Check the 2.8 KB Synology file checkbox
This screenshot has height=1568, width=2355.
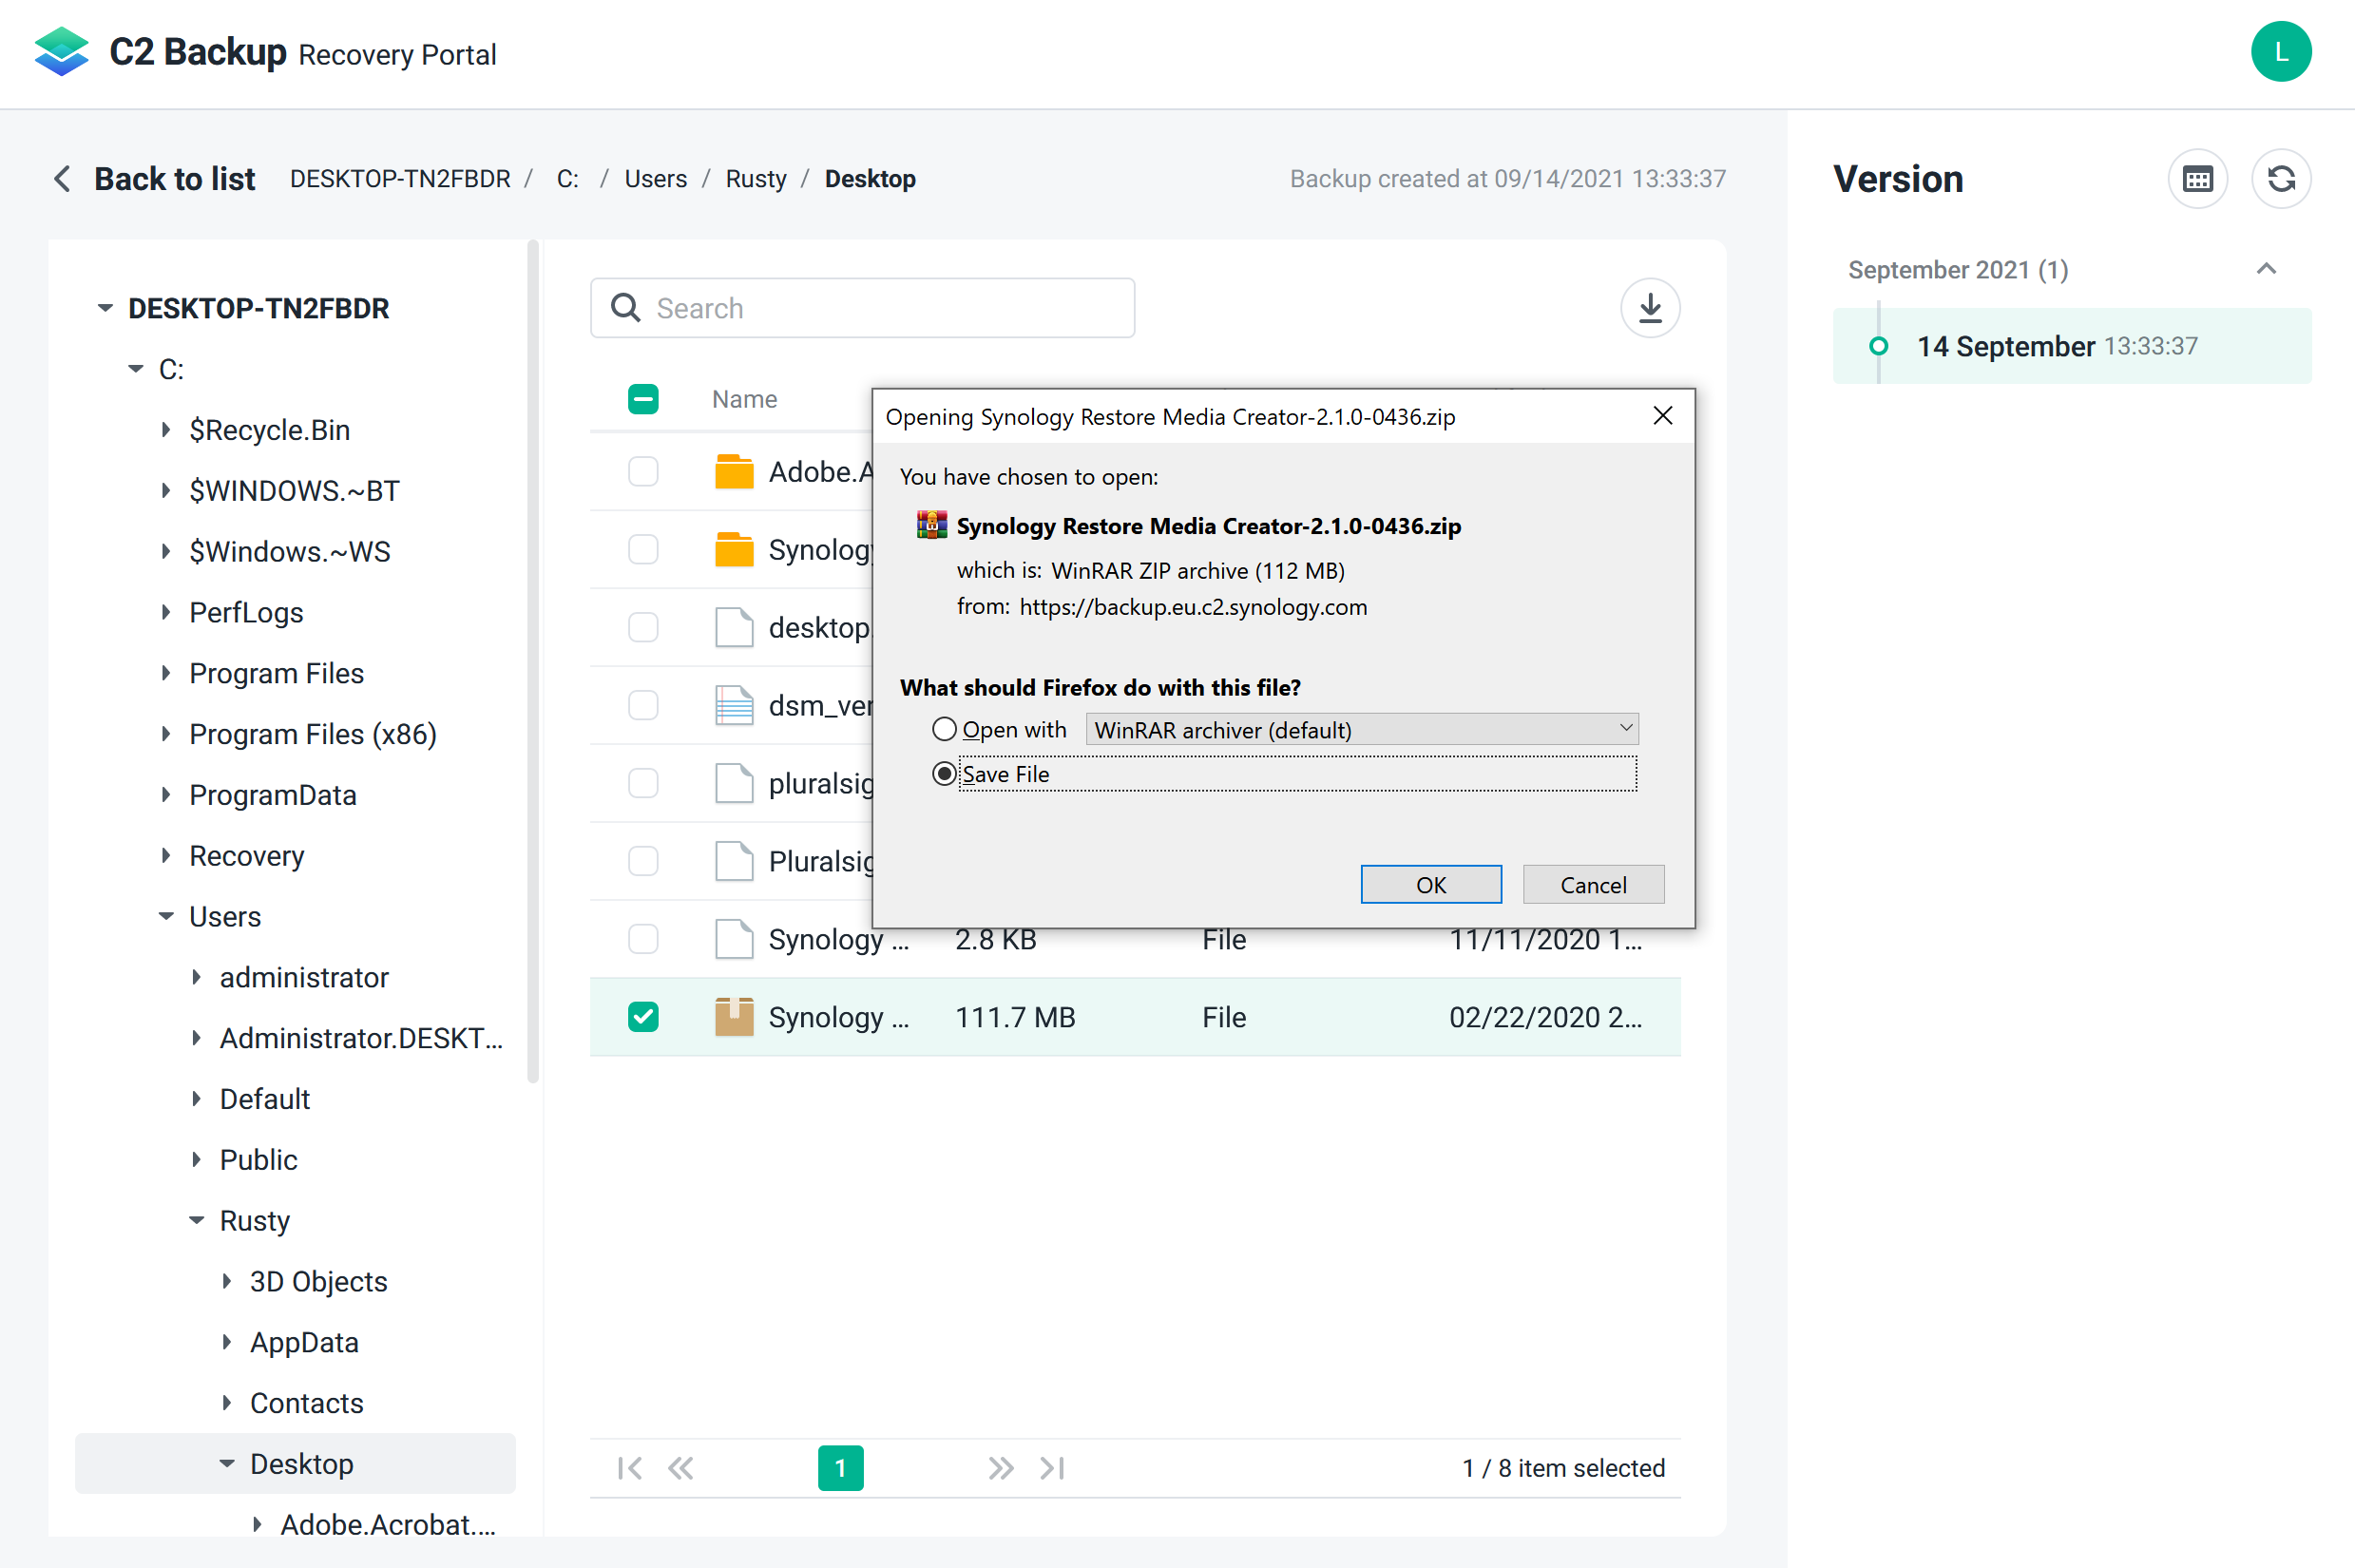[x=643, y=939]
